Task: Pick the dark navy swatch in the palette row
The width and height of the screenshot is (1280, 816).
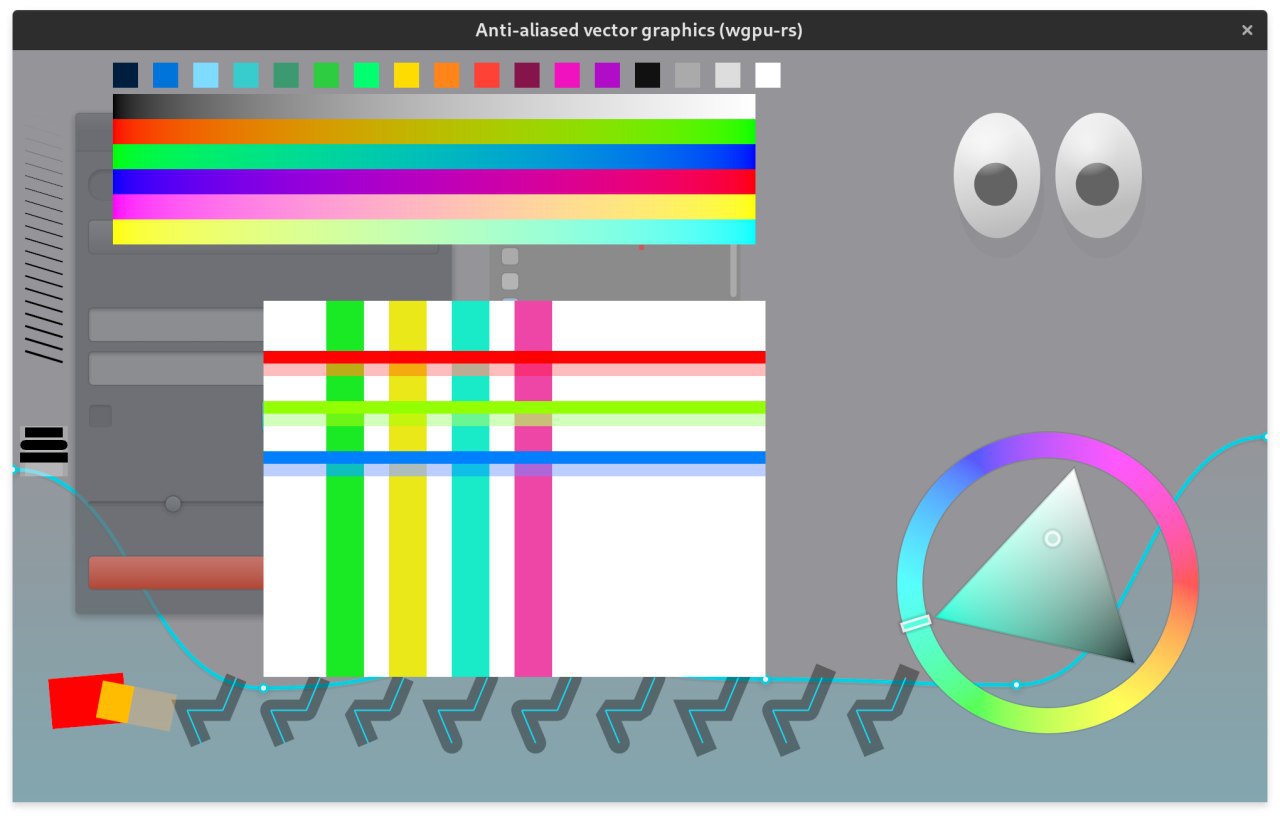Action: point(125,75)
